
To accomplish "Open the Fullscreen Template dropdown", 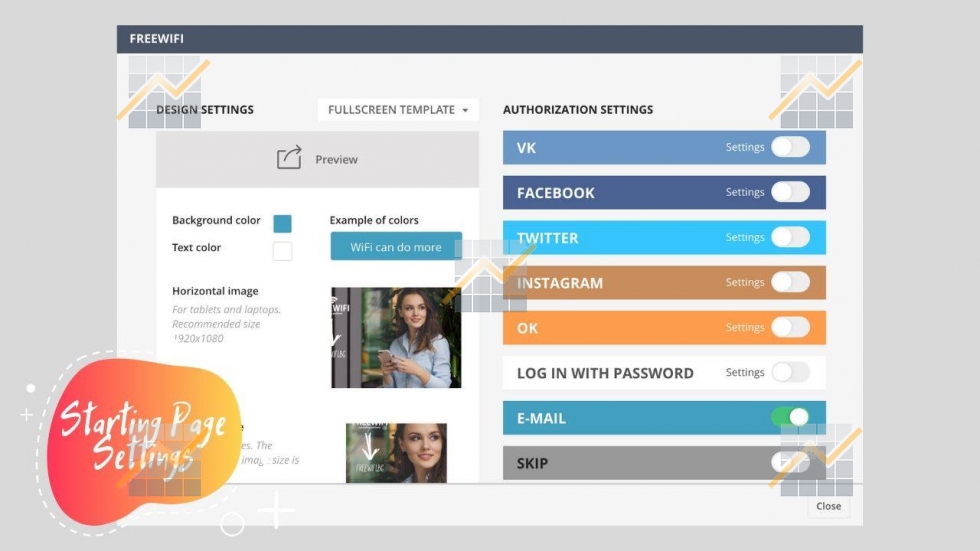I will 398,109.
